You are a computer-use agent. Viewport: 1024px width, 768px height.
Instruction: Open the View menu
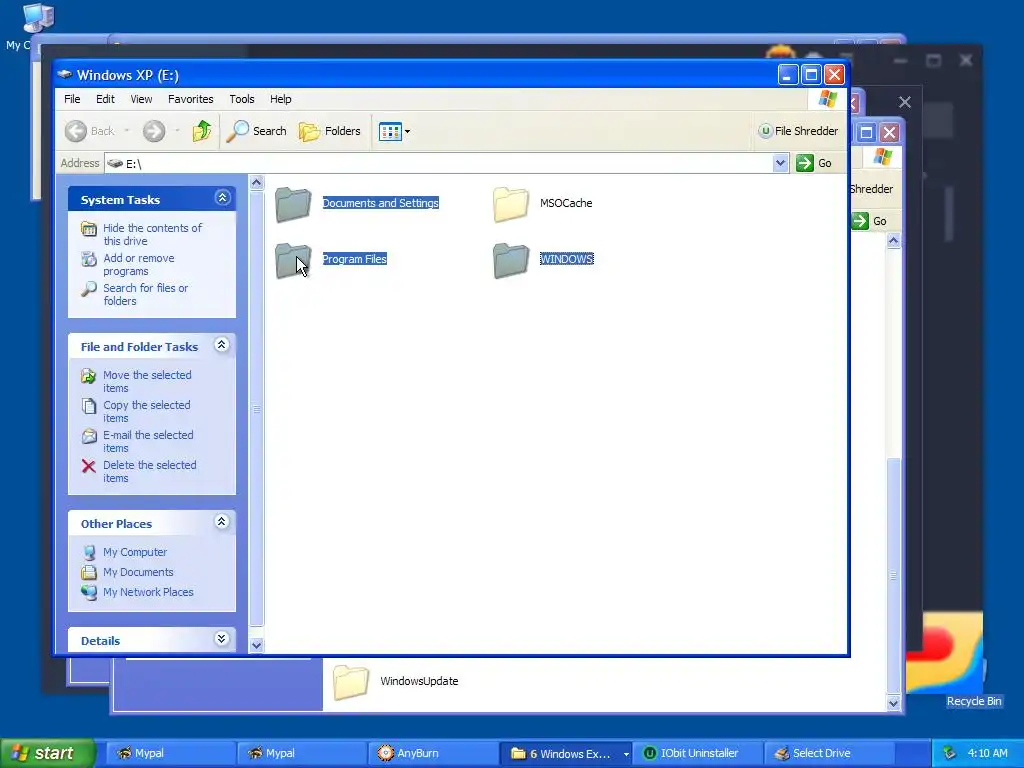(141, 99)
